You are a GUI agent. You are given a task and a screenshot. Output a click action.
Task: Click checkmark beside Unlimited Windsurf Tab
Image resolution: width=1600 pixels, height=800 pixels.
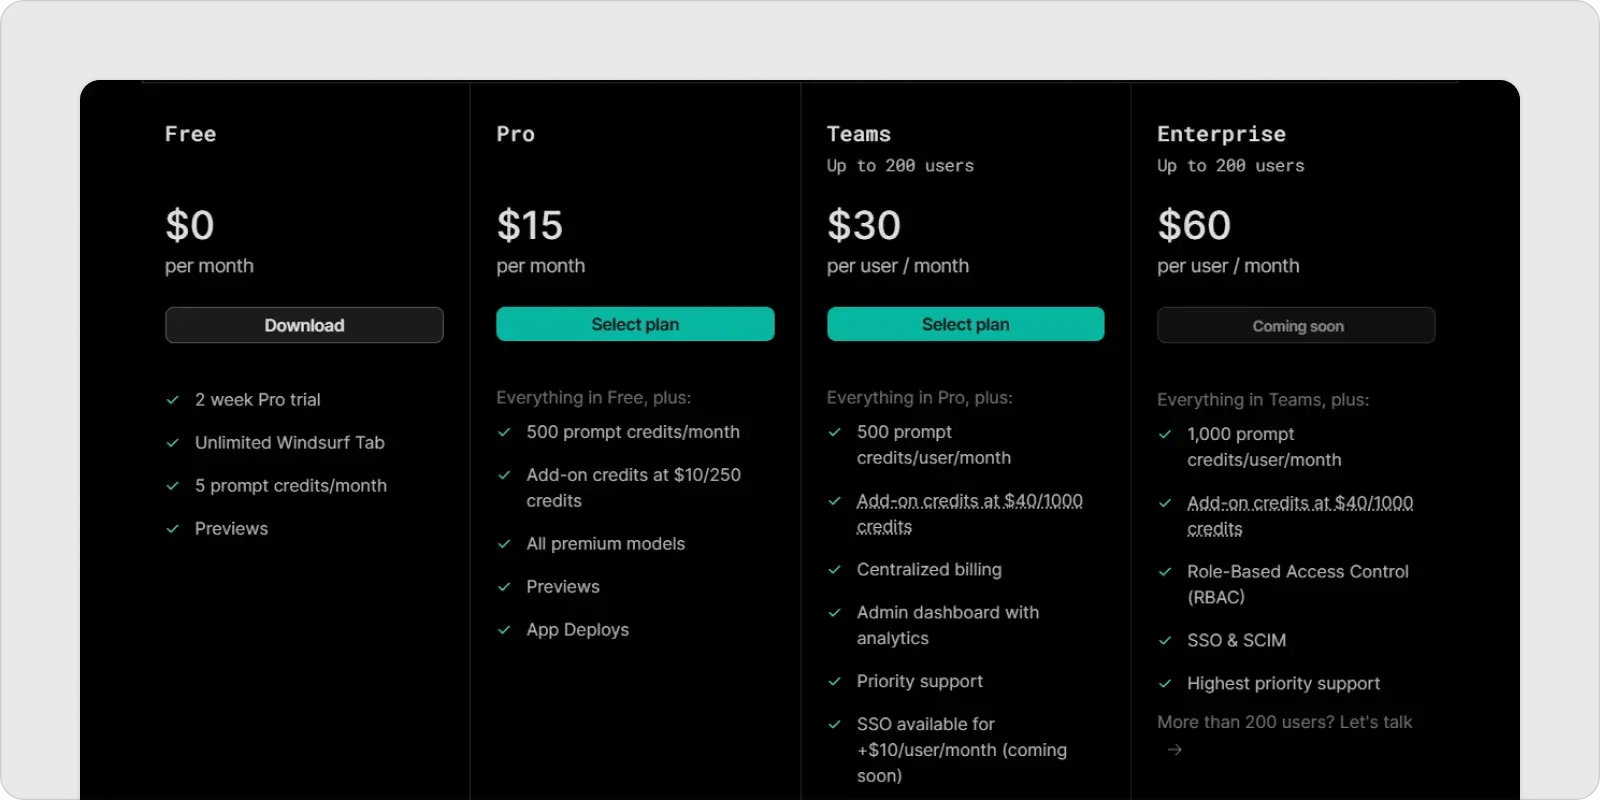173,443
